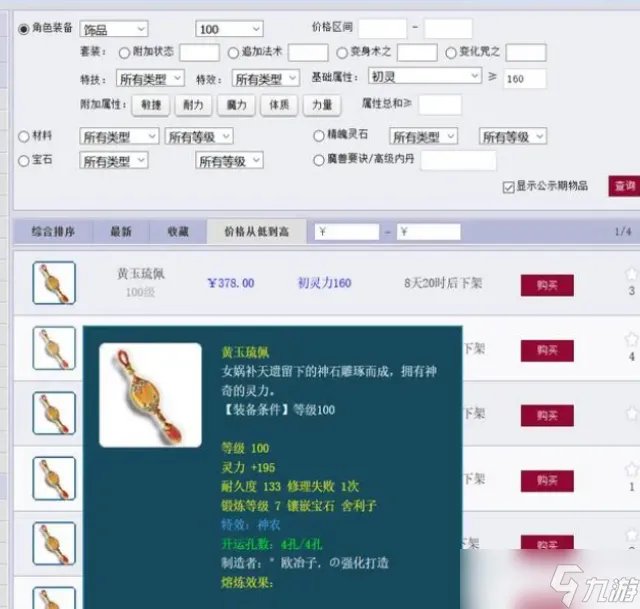Focus the 价格区间 minimum price field
Screen dimensions: 640x609
point(382,28)
